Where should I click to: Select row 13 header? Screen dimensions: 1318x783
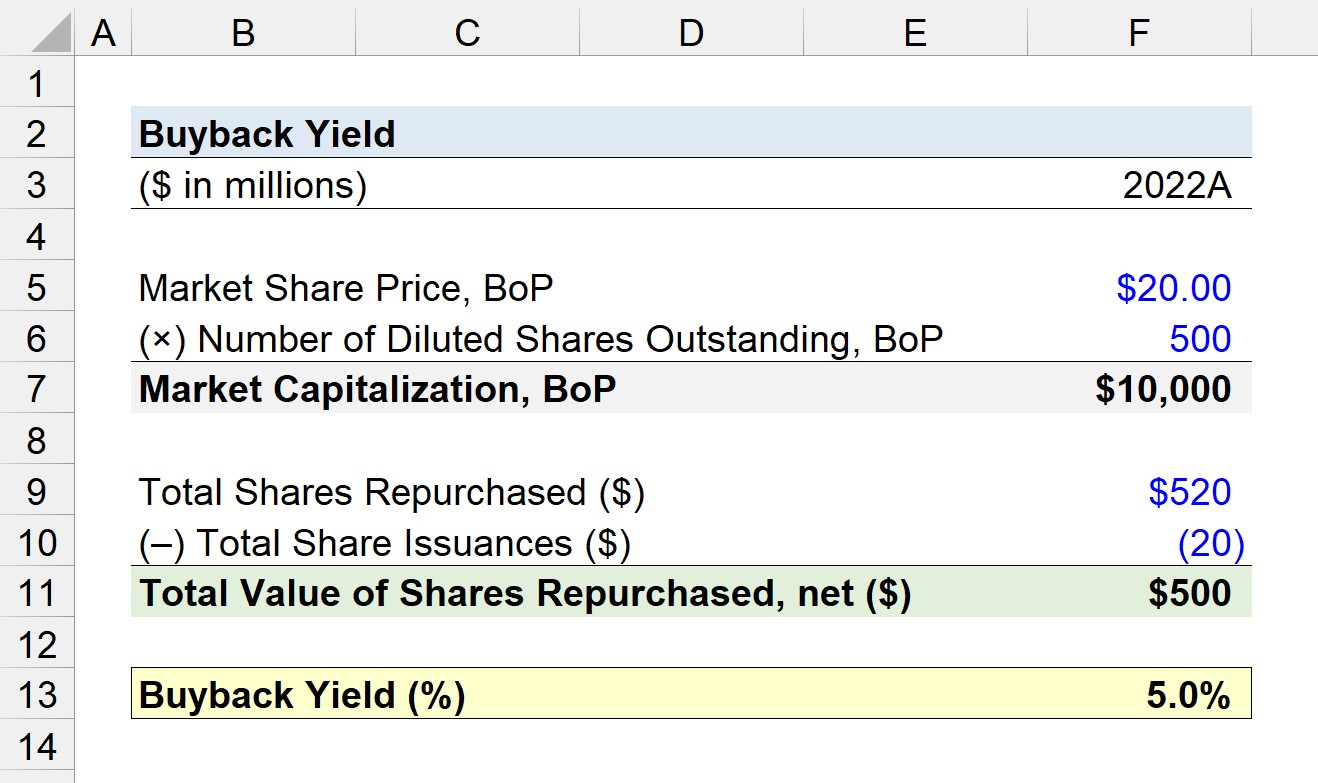(x=37, y=693)
